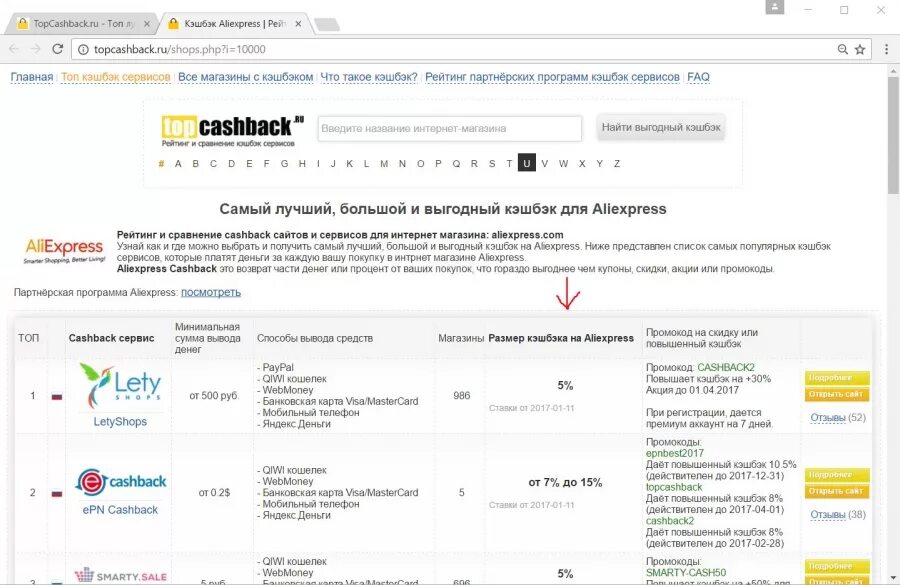Click the Smarty.Sale logo image
The height and width of the screenshot is (585, 900).
tap(121, 575)
